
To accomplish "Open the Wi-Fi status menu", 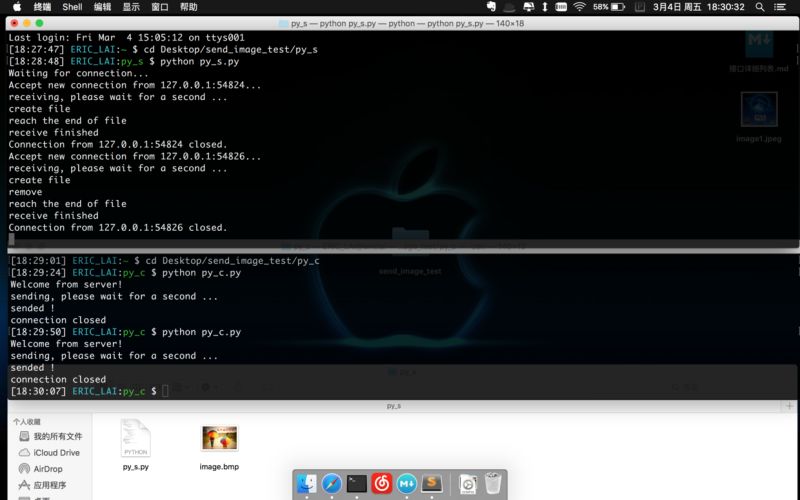I will (579, 7).
